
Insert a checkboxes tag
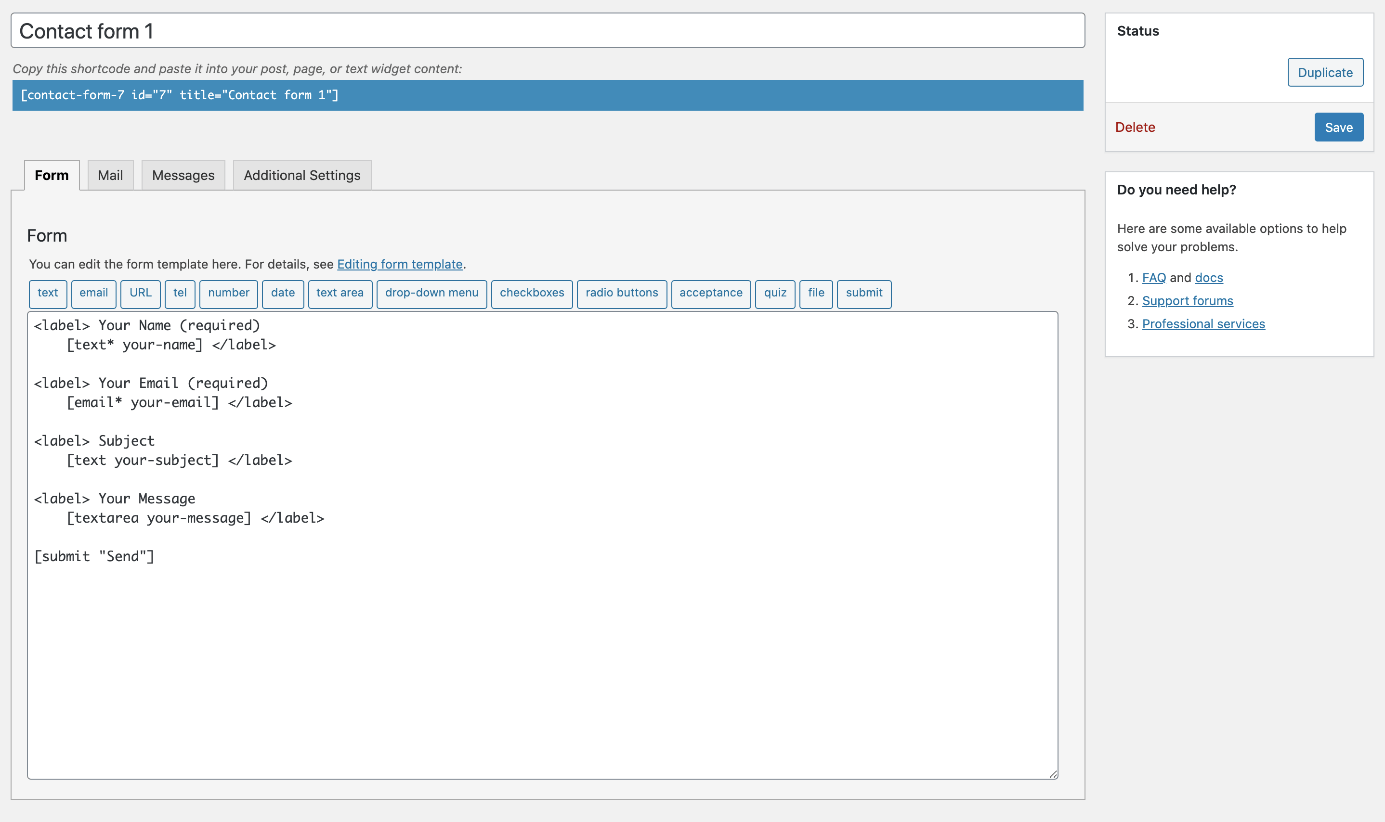(x=532, y=293)
